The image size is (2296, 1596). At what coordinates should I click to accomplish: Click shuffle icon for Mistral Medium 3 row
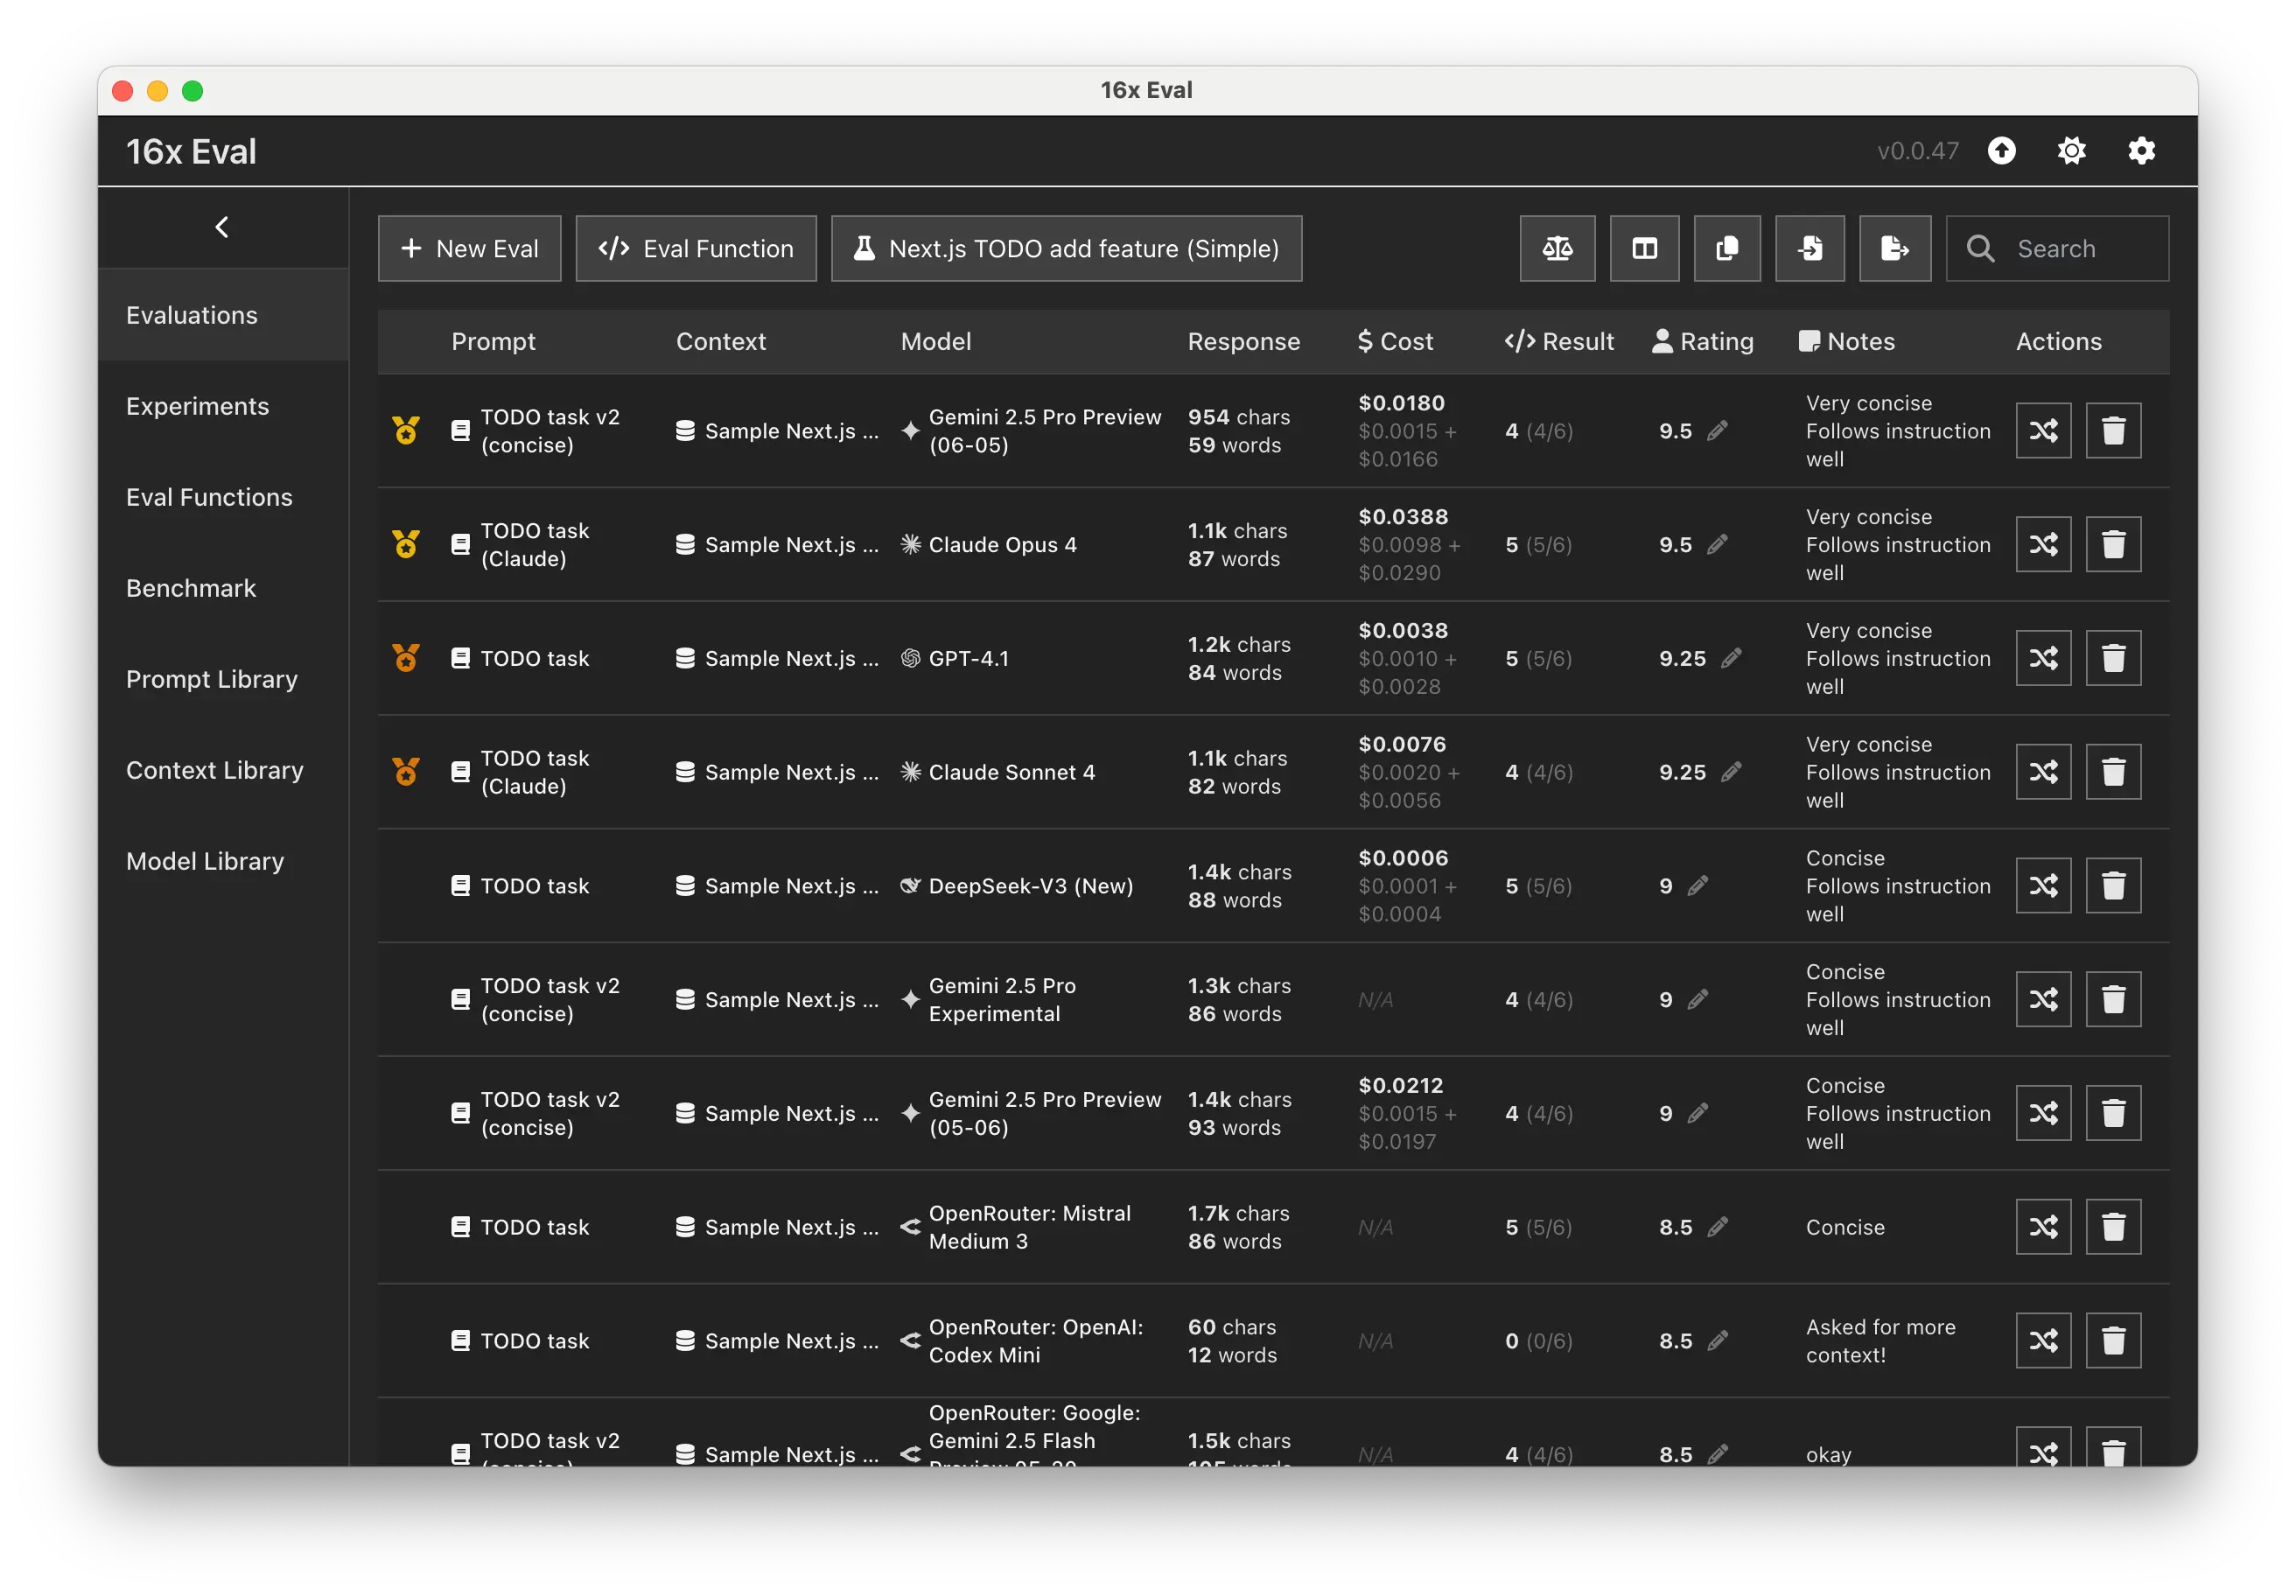(x=2043, y=1227)
